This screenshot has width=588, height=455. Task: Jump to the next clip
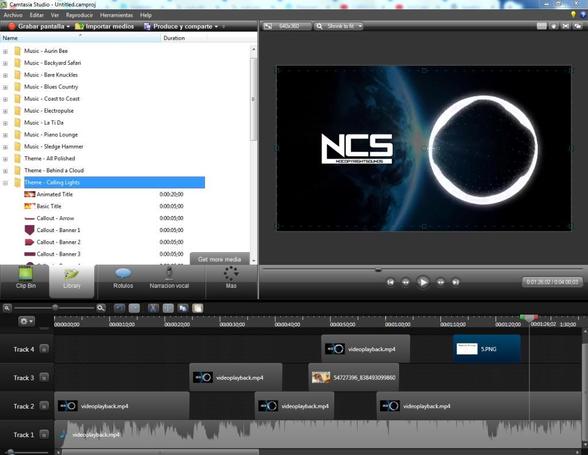pyautogui.click(x=456, y=282)
